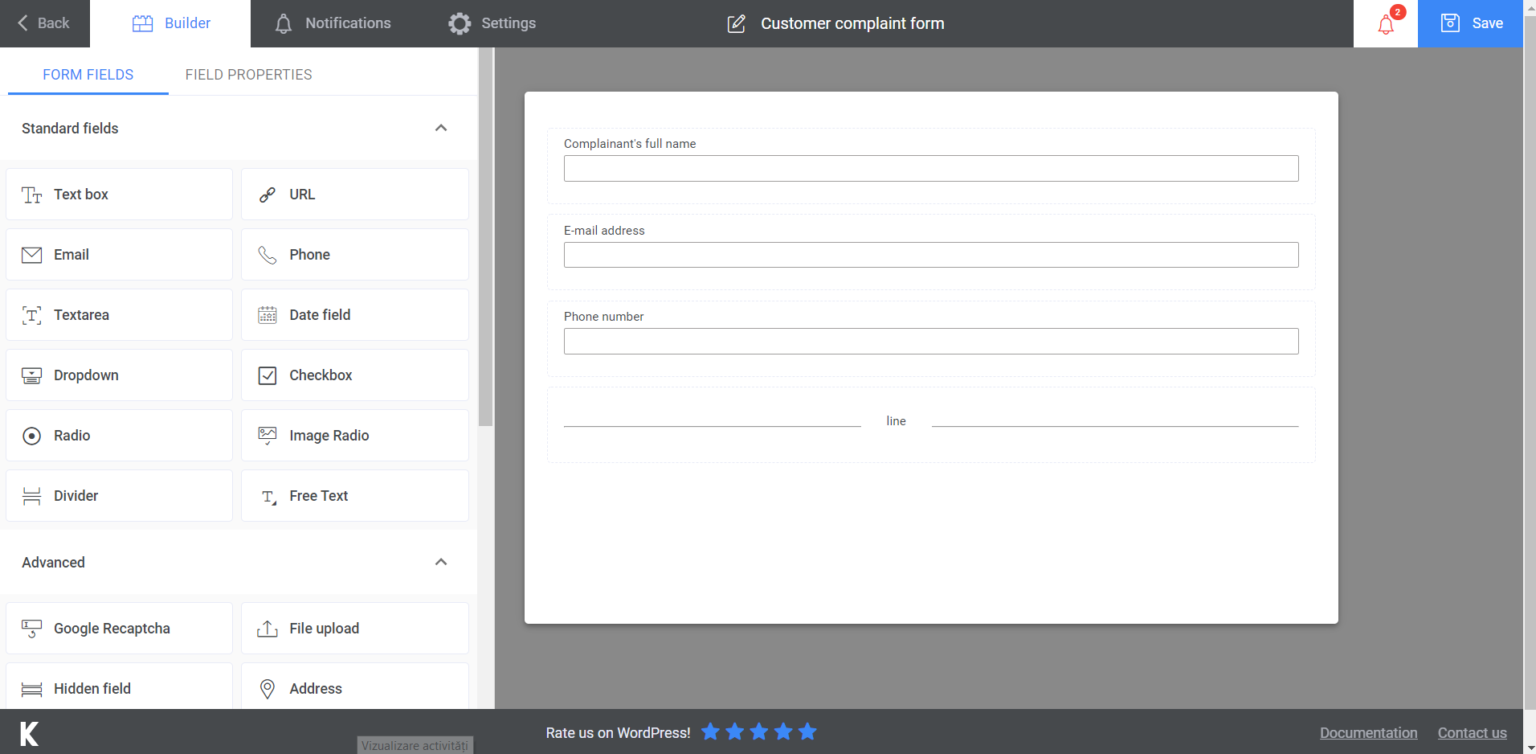Add an Email field to the form
This screenshot has height=754, width=1536.
tap(118, 254)
